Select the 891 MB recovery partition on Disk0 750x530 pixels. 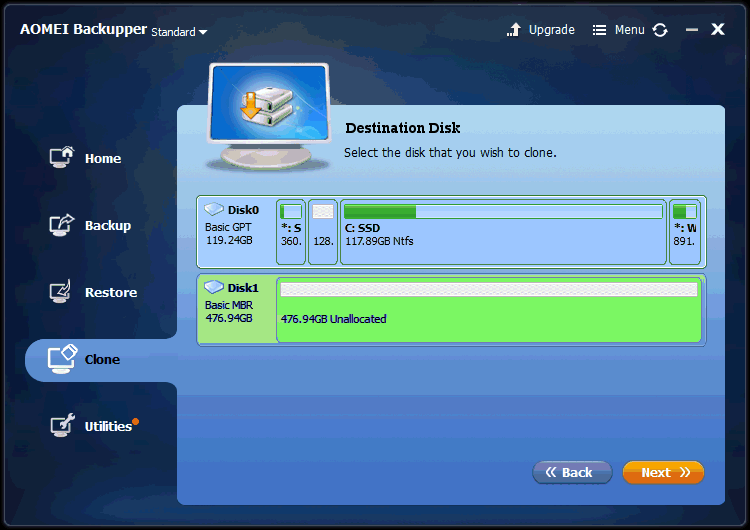point(685,232)
